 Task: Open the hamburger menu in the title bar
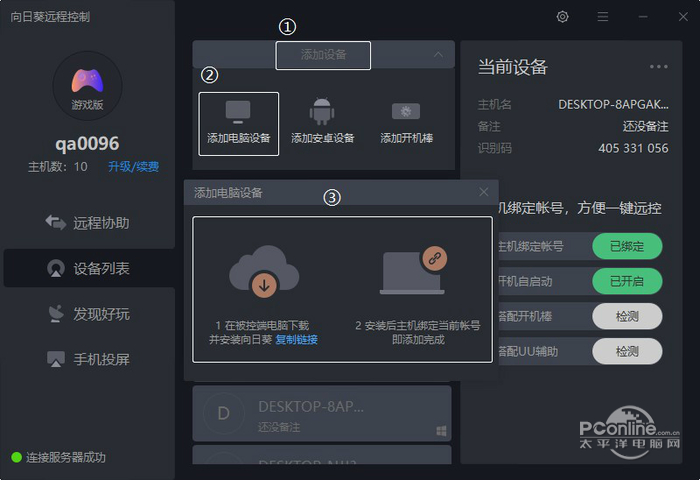[x=603, y=17]
